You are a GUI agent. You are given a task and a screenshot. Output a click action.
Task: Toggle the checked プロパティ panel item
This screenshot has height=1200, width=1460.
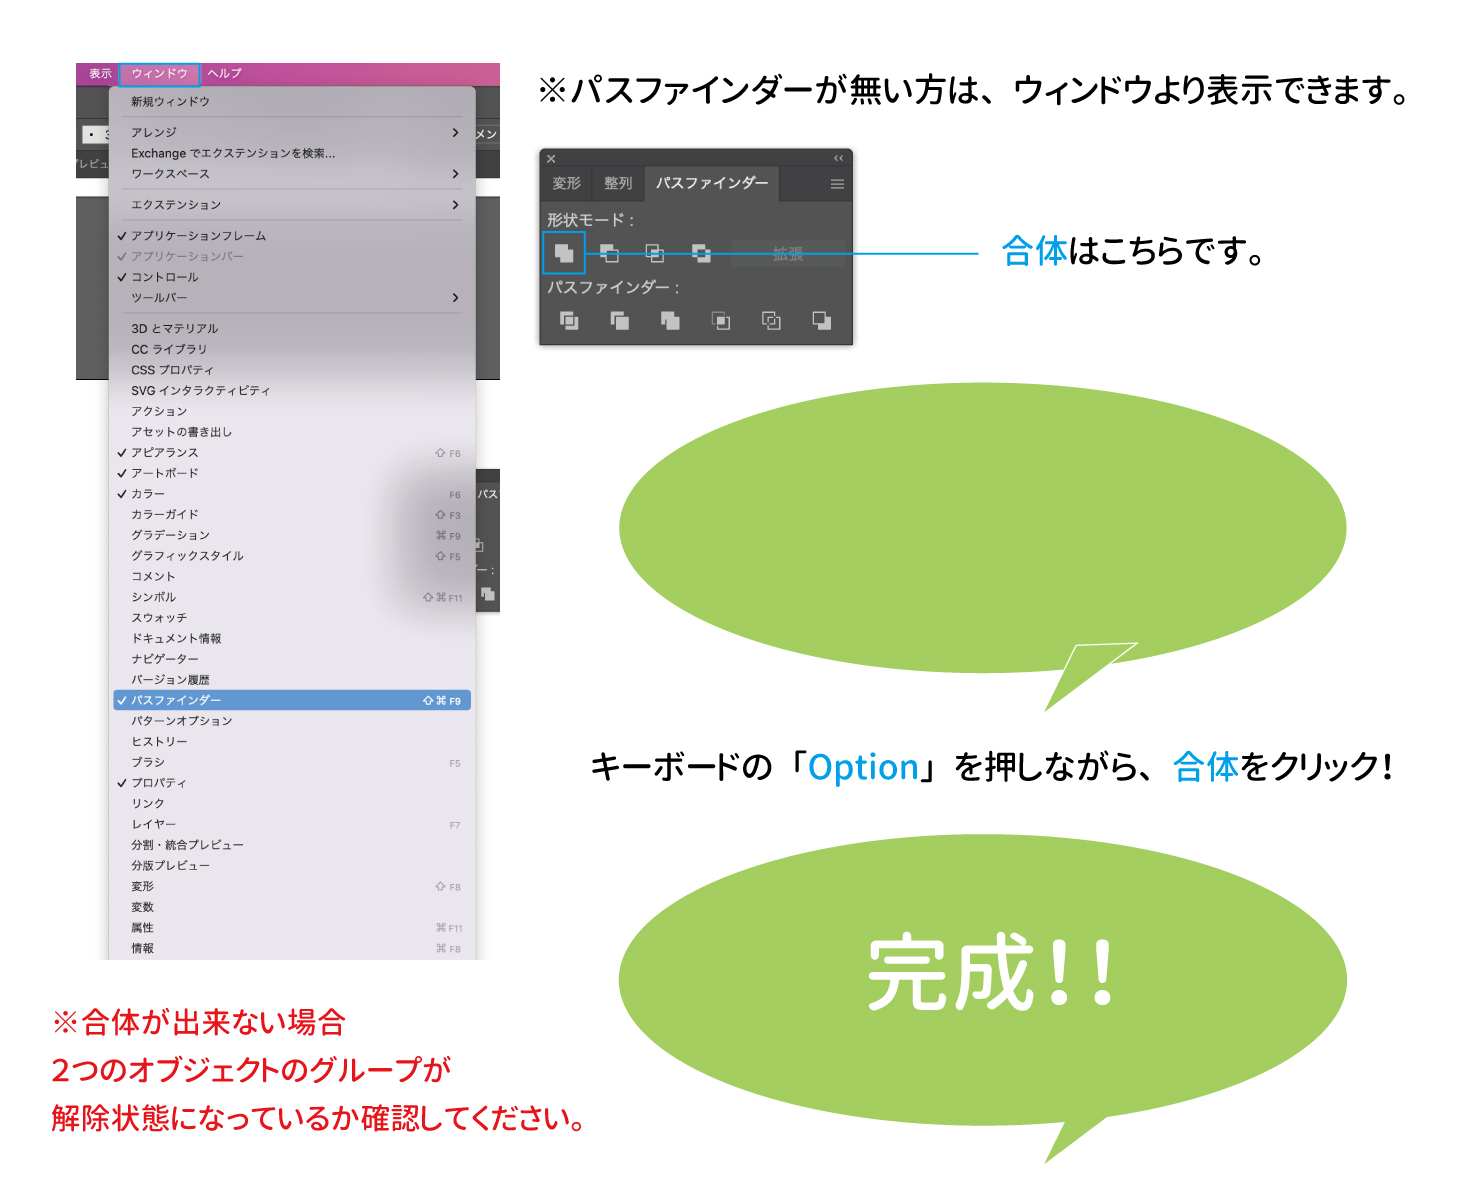(292, 783)
